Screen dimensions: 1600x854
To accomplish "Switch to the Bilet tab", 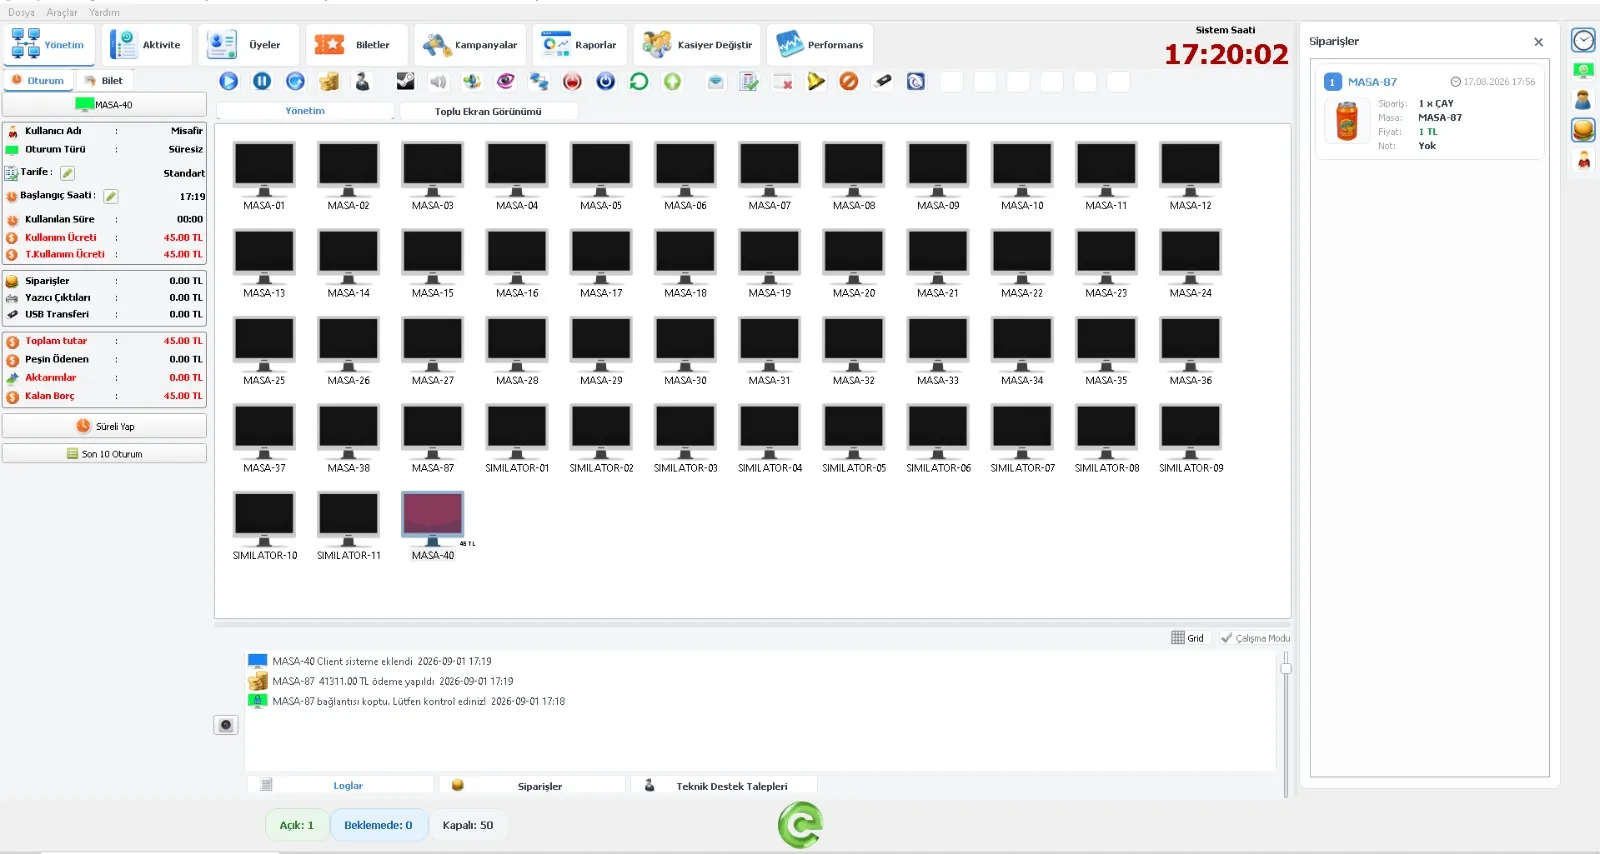I will pyautogui.click(x=104, y=81).
